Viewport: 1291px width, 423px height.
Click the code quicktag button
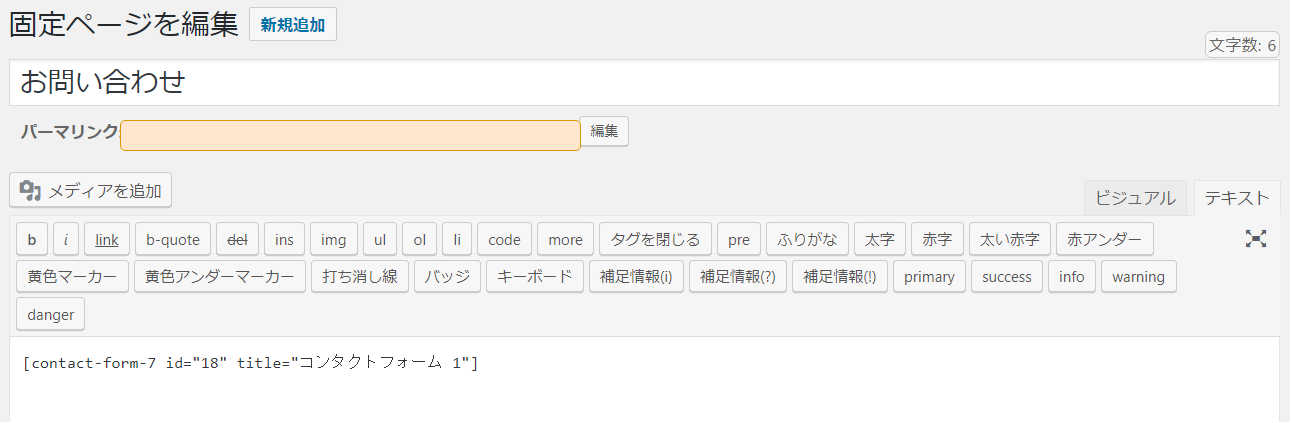tap(504, 240)
